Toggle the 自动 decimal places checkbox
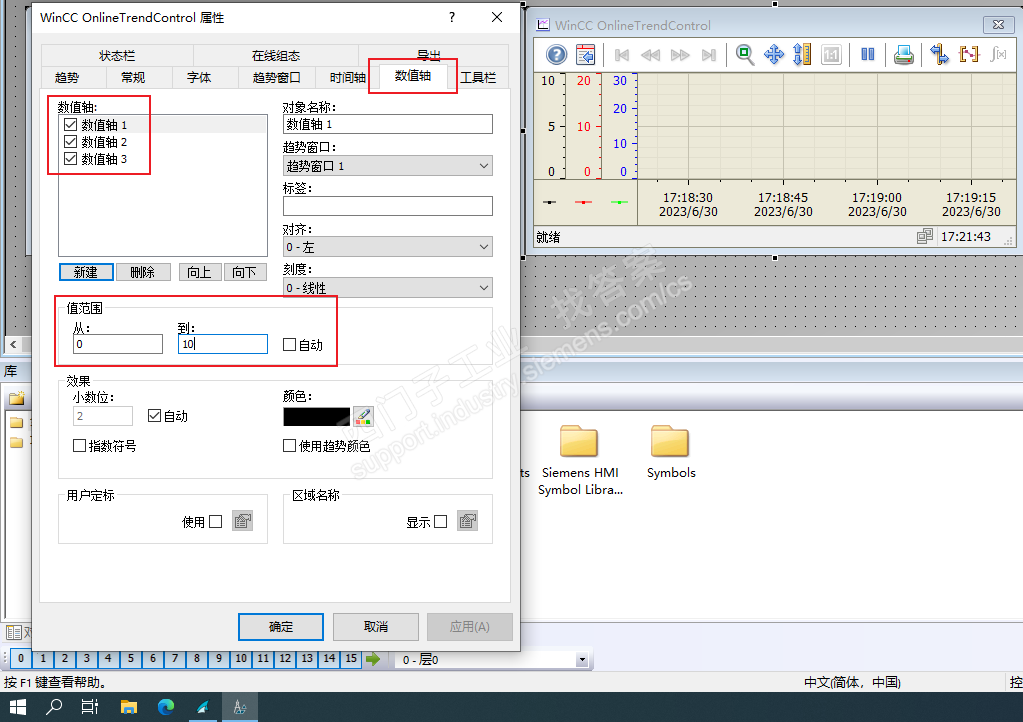The width and height of the screenshot is (1023, 722). tap(155, 415)
